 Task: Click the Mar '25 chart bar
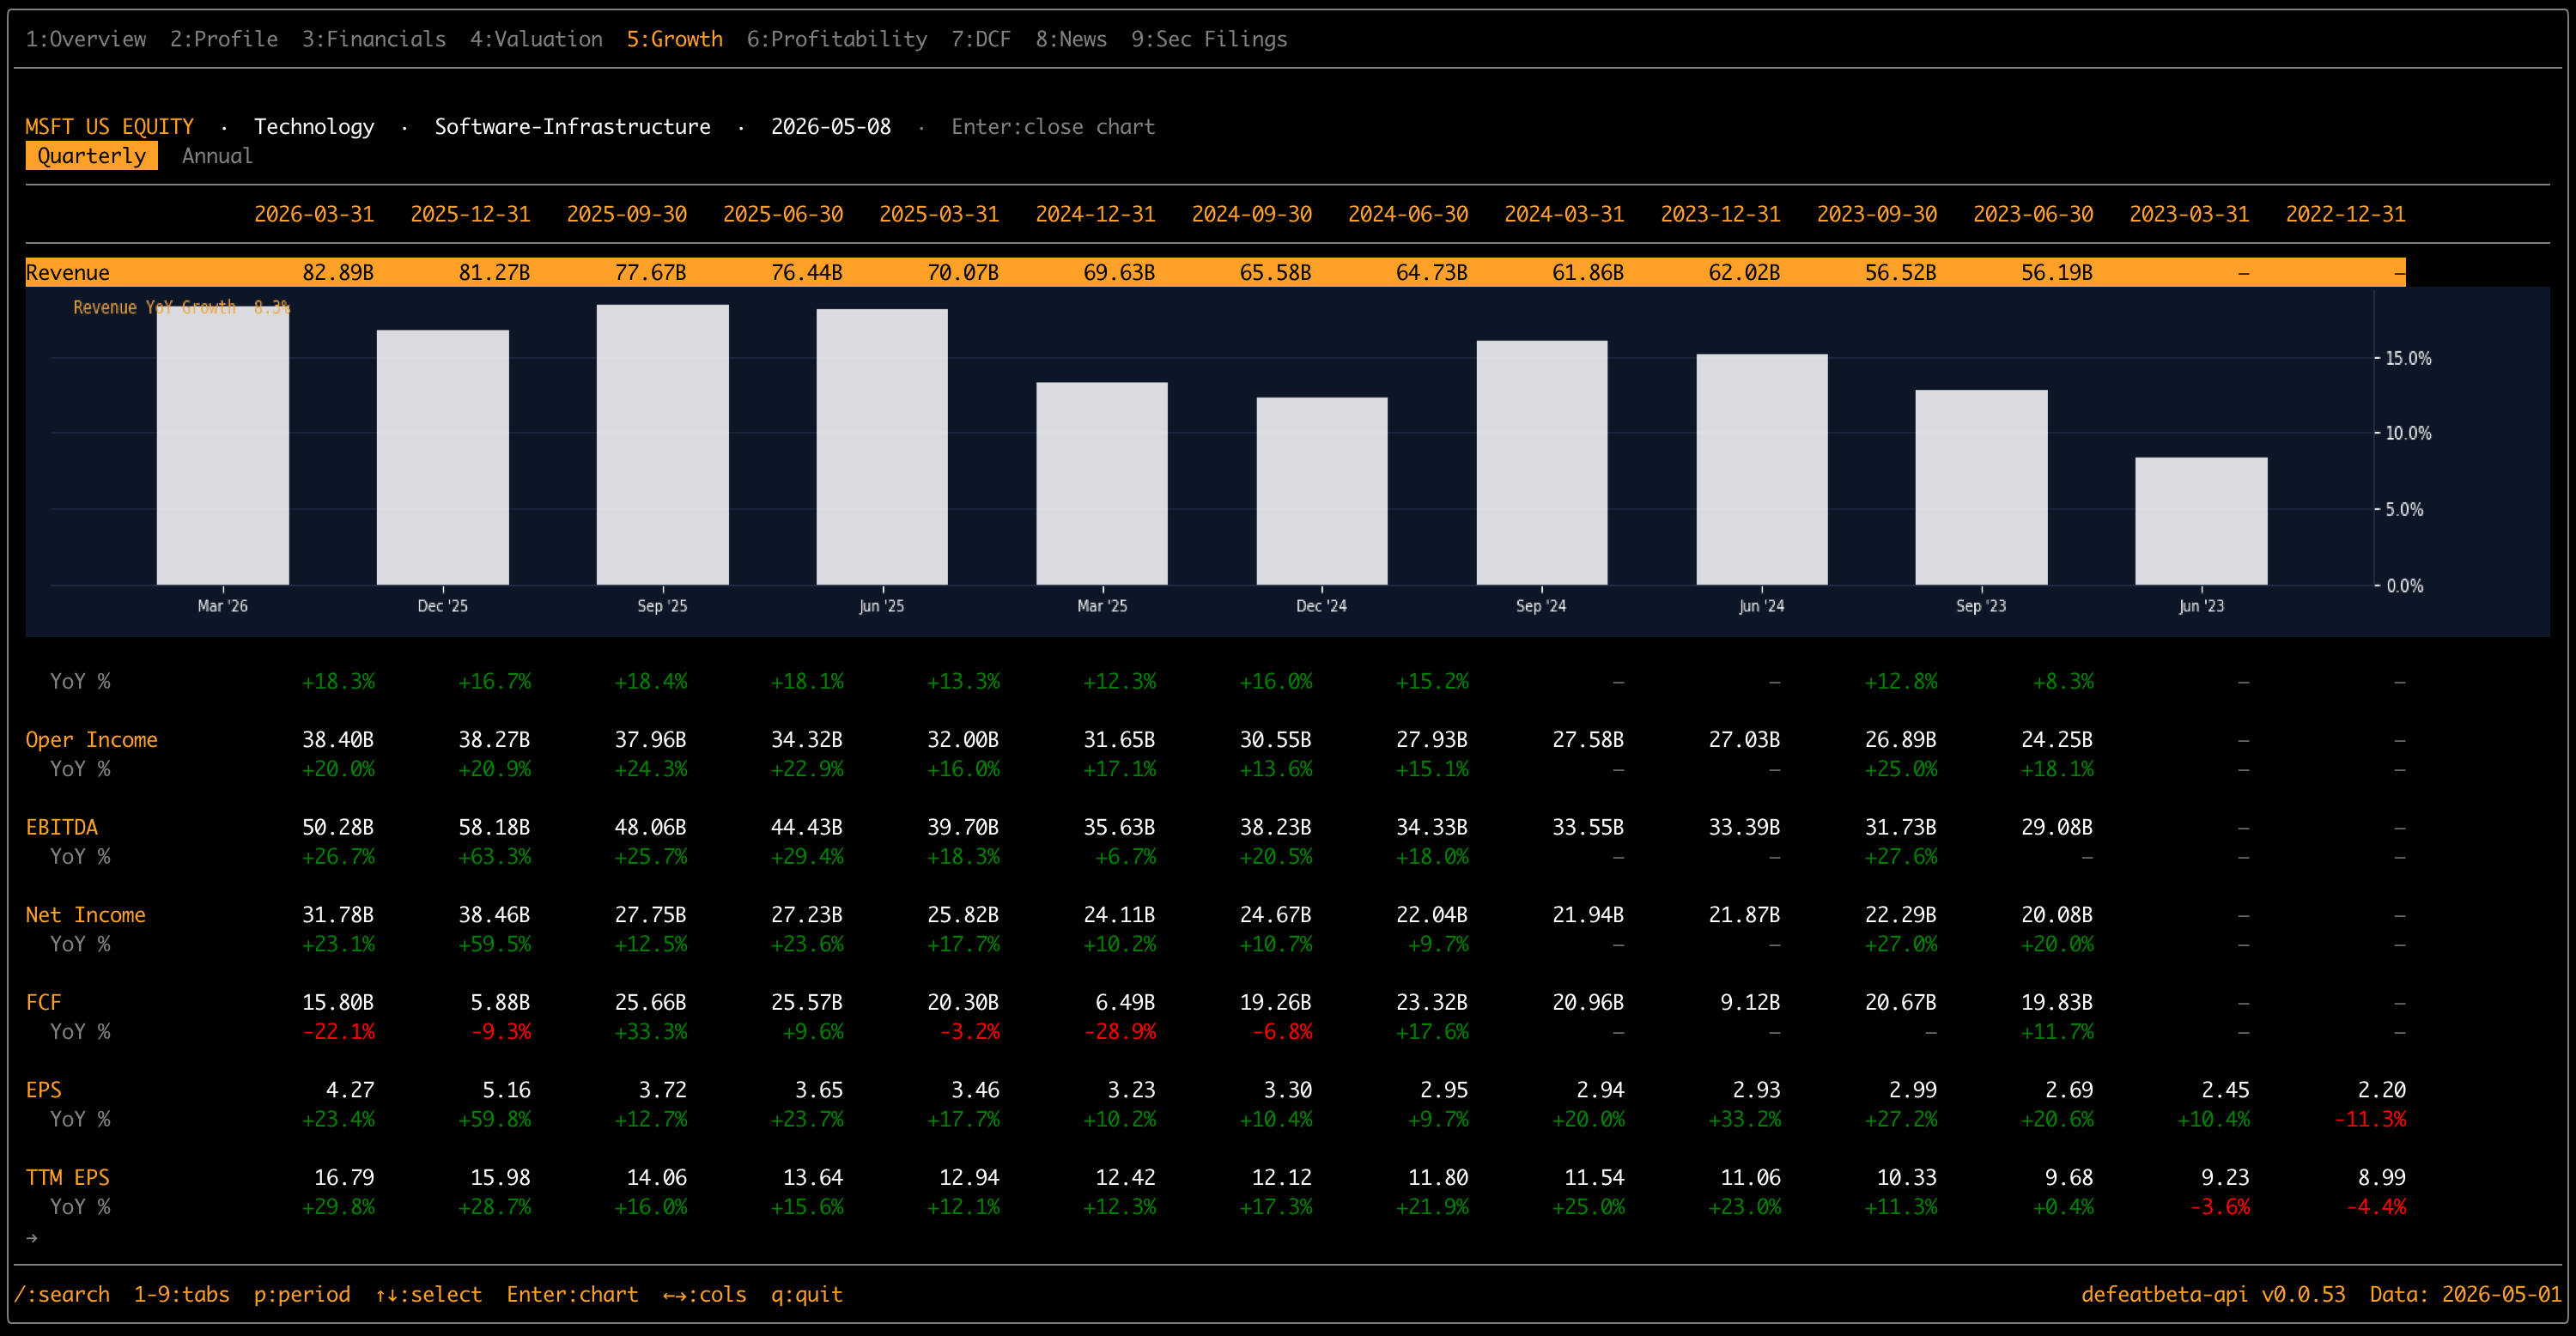(1102, 484)
